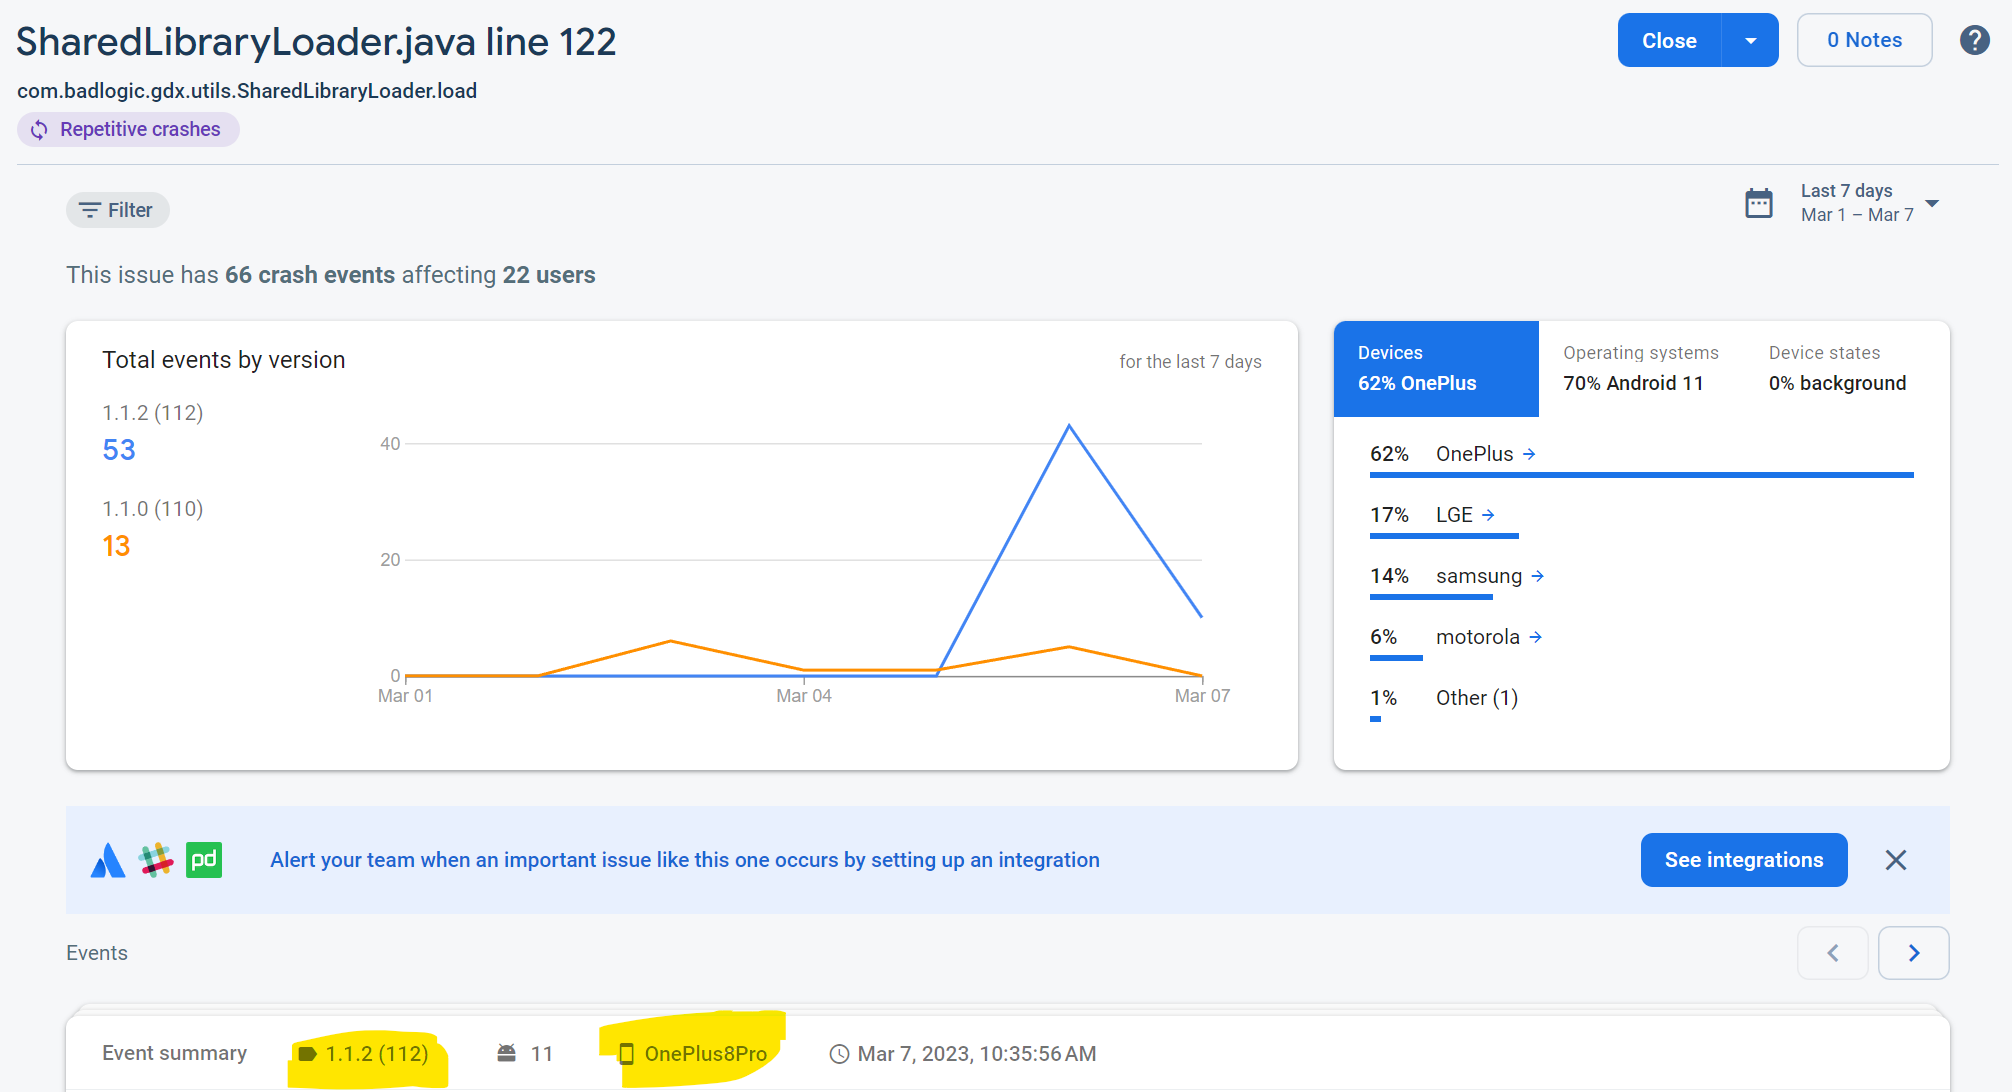Click the Repetitive crashes badge
Screen dimensions: 2012x1092
(x=128, y=129)
